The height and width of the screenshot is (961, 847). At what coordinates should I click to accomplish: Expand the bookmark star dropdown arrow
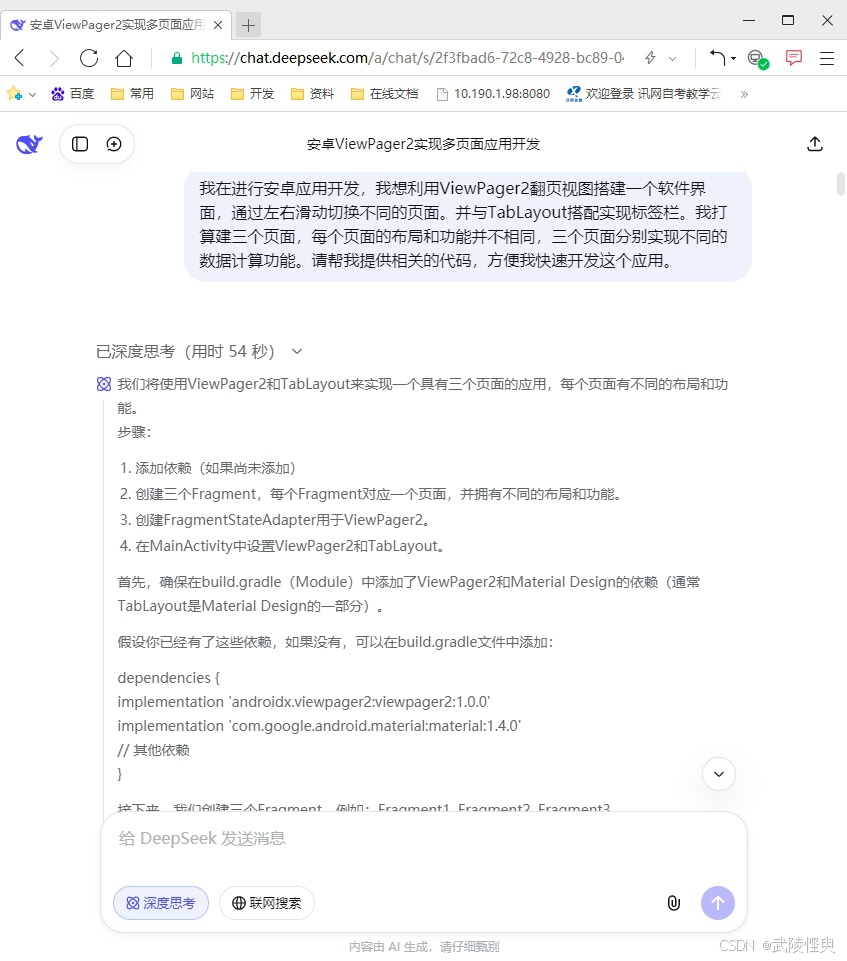[x=32, y=94]
